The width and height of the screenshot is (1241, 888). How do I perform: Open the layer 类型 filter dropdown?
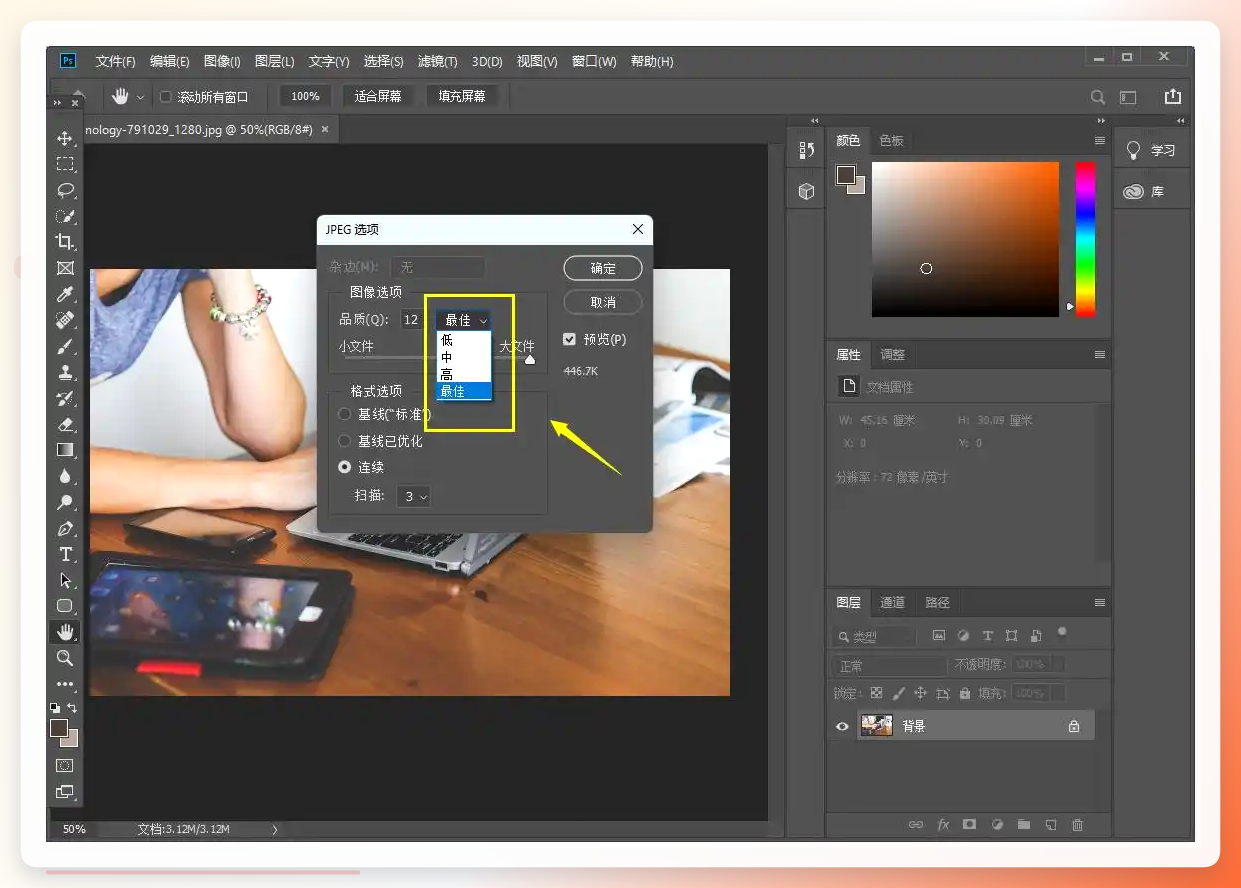click(873, 636)
